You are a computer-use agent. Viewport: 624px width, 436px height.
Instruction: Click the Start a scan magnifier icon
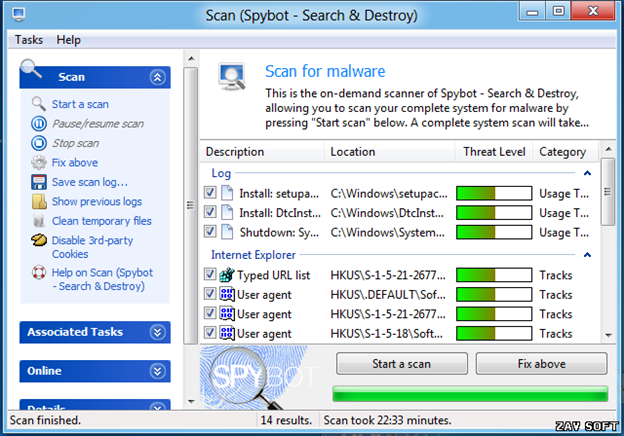coord(39,104)
